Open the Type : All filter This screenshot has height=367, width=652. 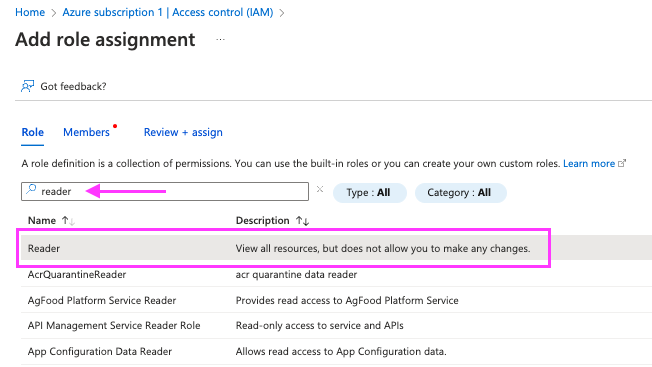pyautogui.click(x=369, y=192)
